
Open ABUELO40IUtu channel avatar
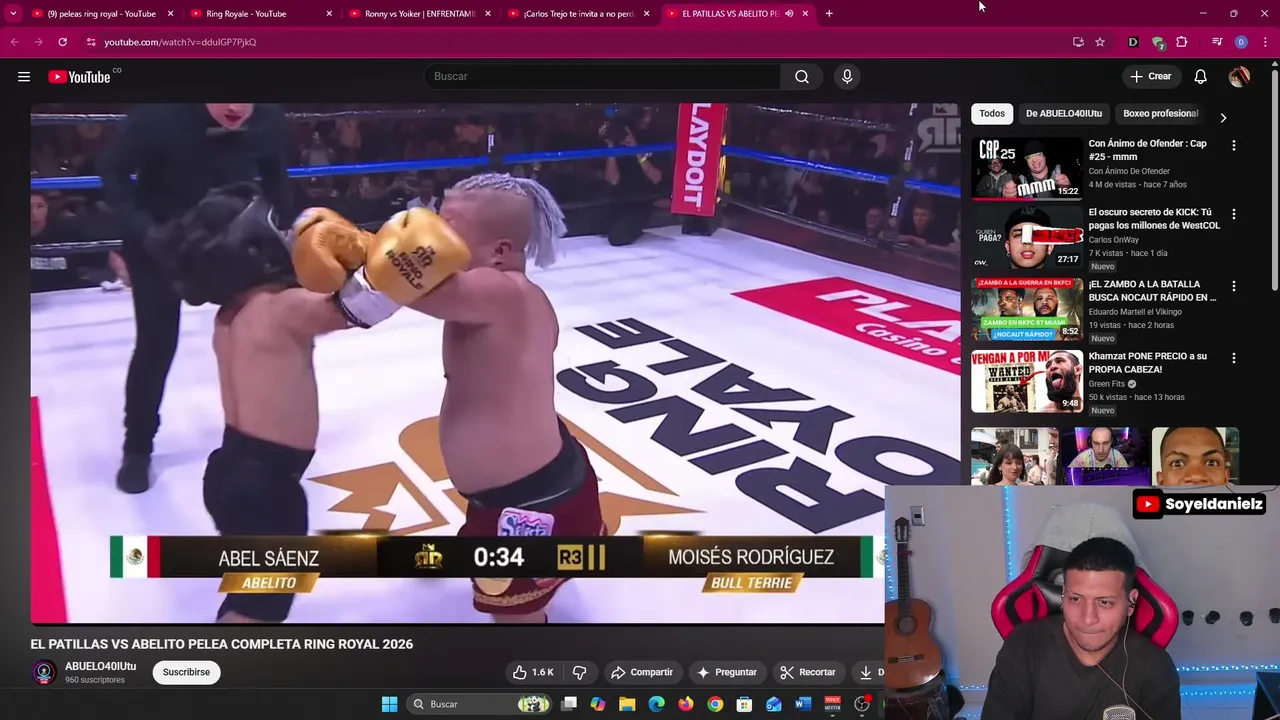tap(44, 672)
